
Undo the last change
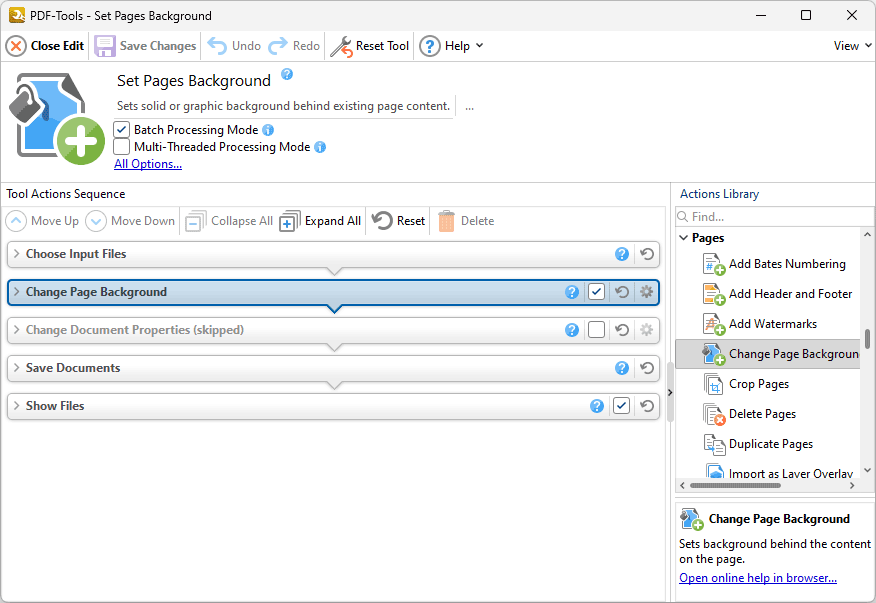click(x=234, y=46)
